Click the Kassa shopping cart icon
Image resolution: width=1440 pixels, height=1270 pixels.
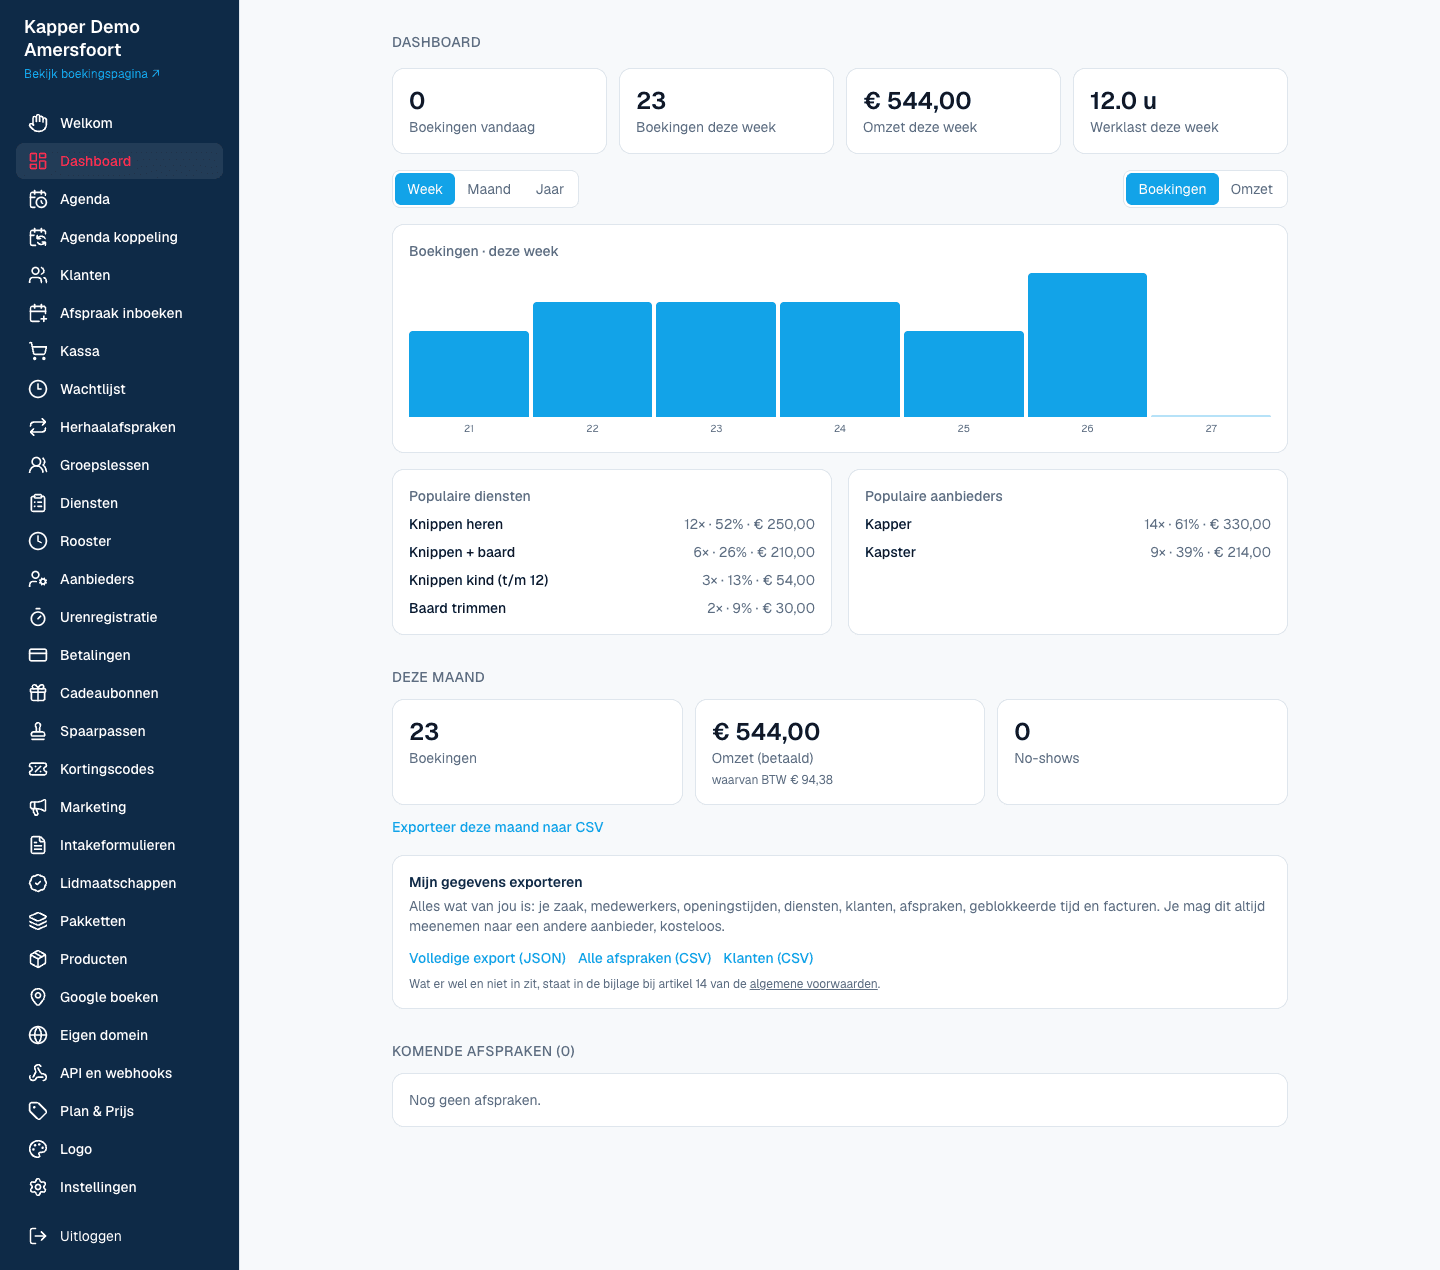38,351
